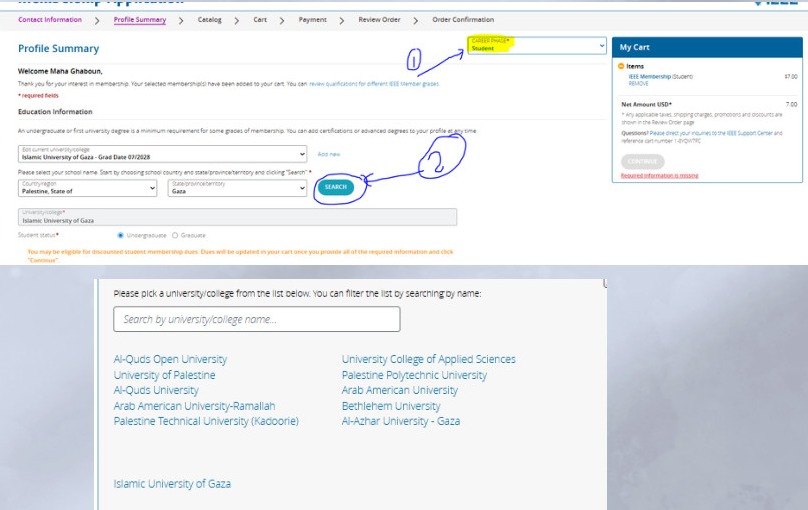Select the Undergraduate radio button
The height and width of the screenshot is (510, 808).
point(121,235)
